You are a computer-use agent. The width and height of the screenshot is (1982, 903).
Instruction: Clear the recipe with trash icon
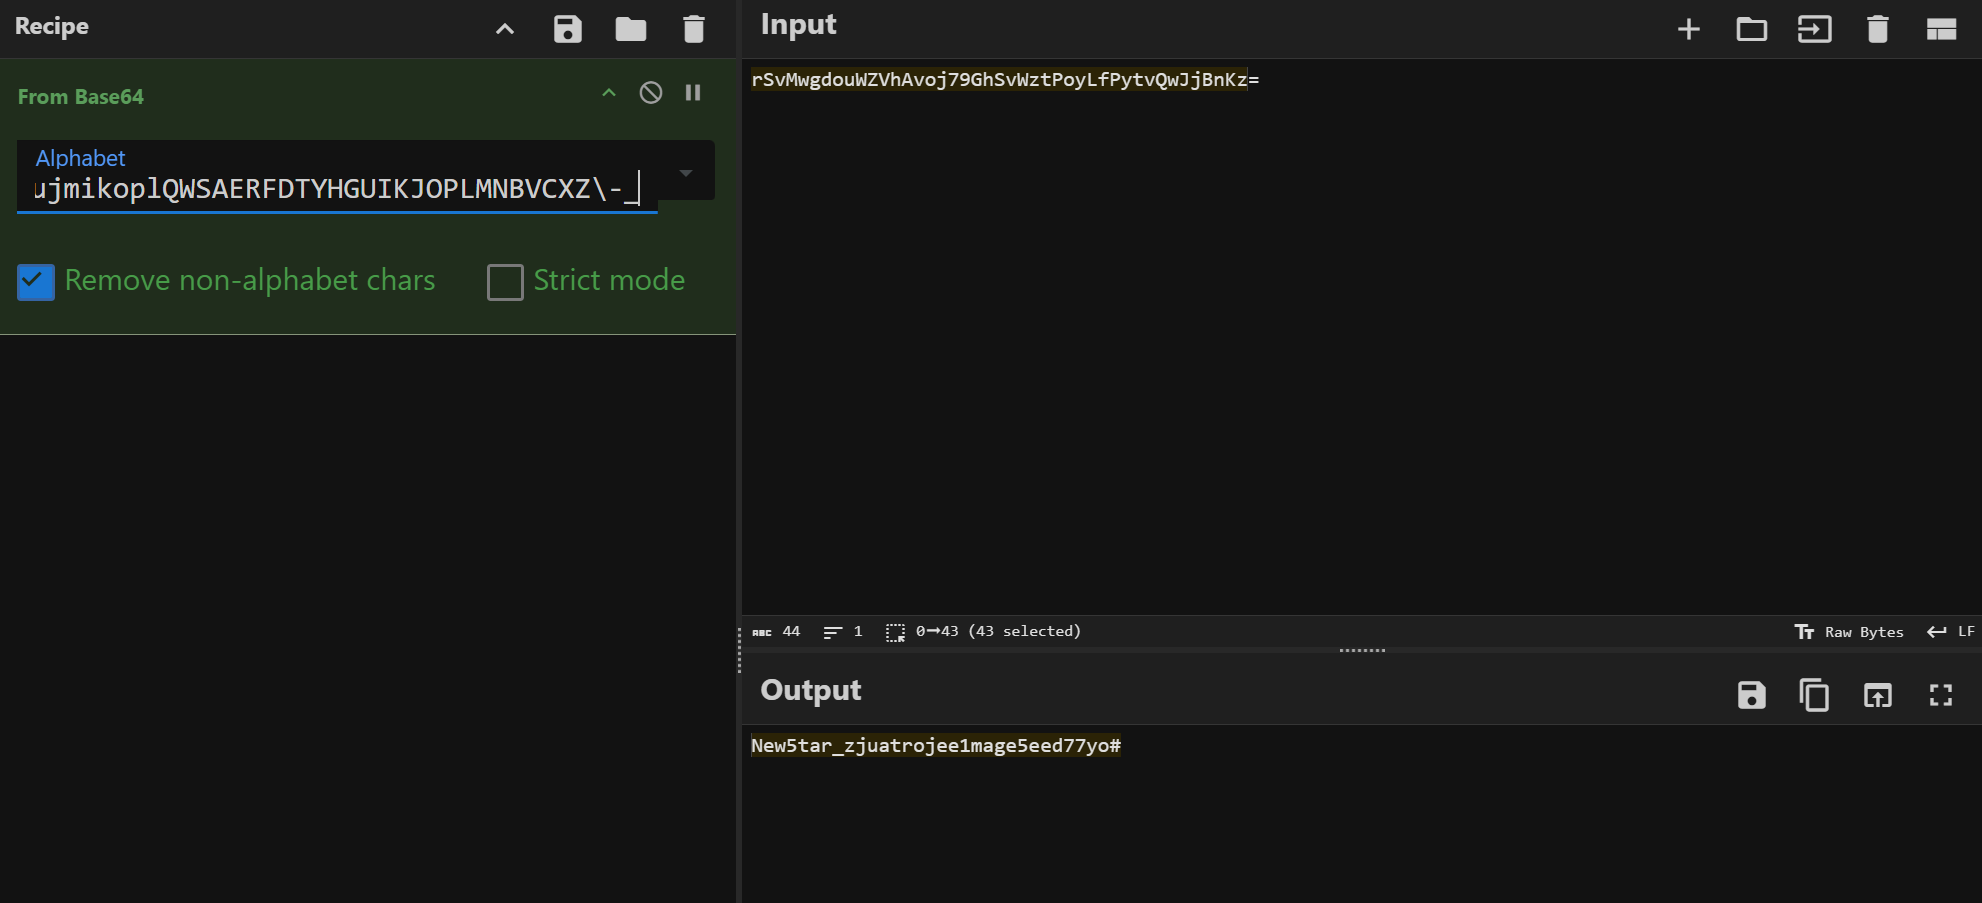coord(693,29)
